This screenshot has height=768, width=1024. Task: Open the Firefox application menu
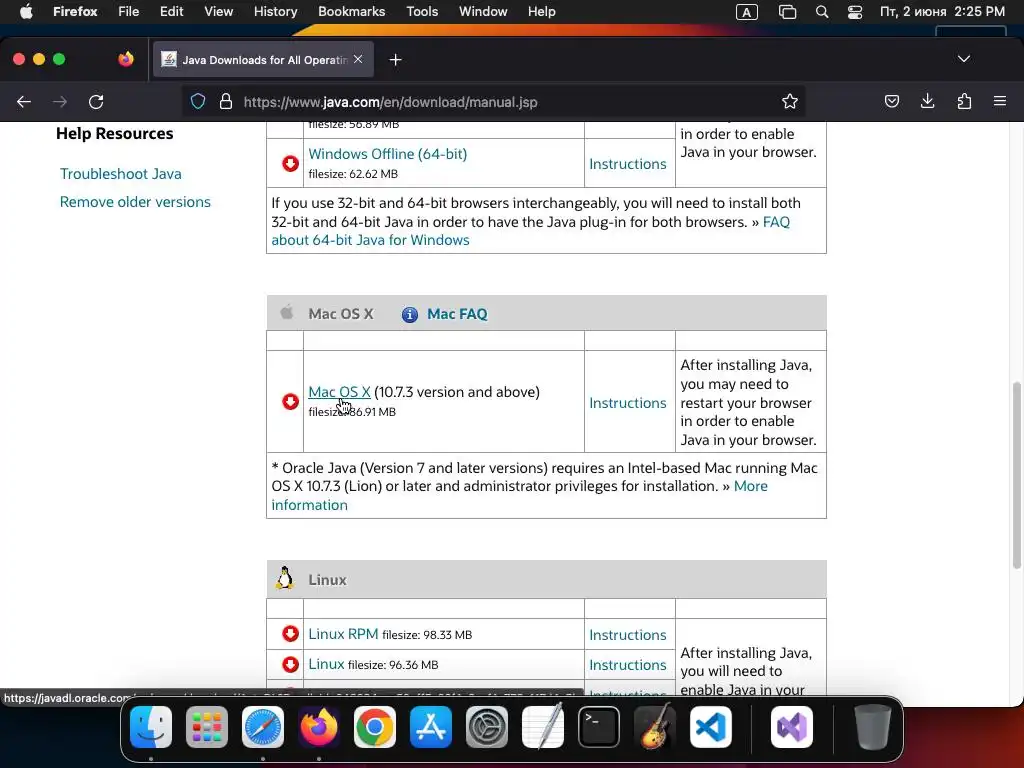click(x=75, y=12)
